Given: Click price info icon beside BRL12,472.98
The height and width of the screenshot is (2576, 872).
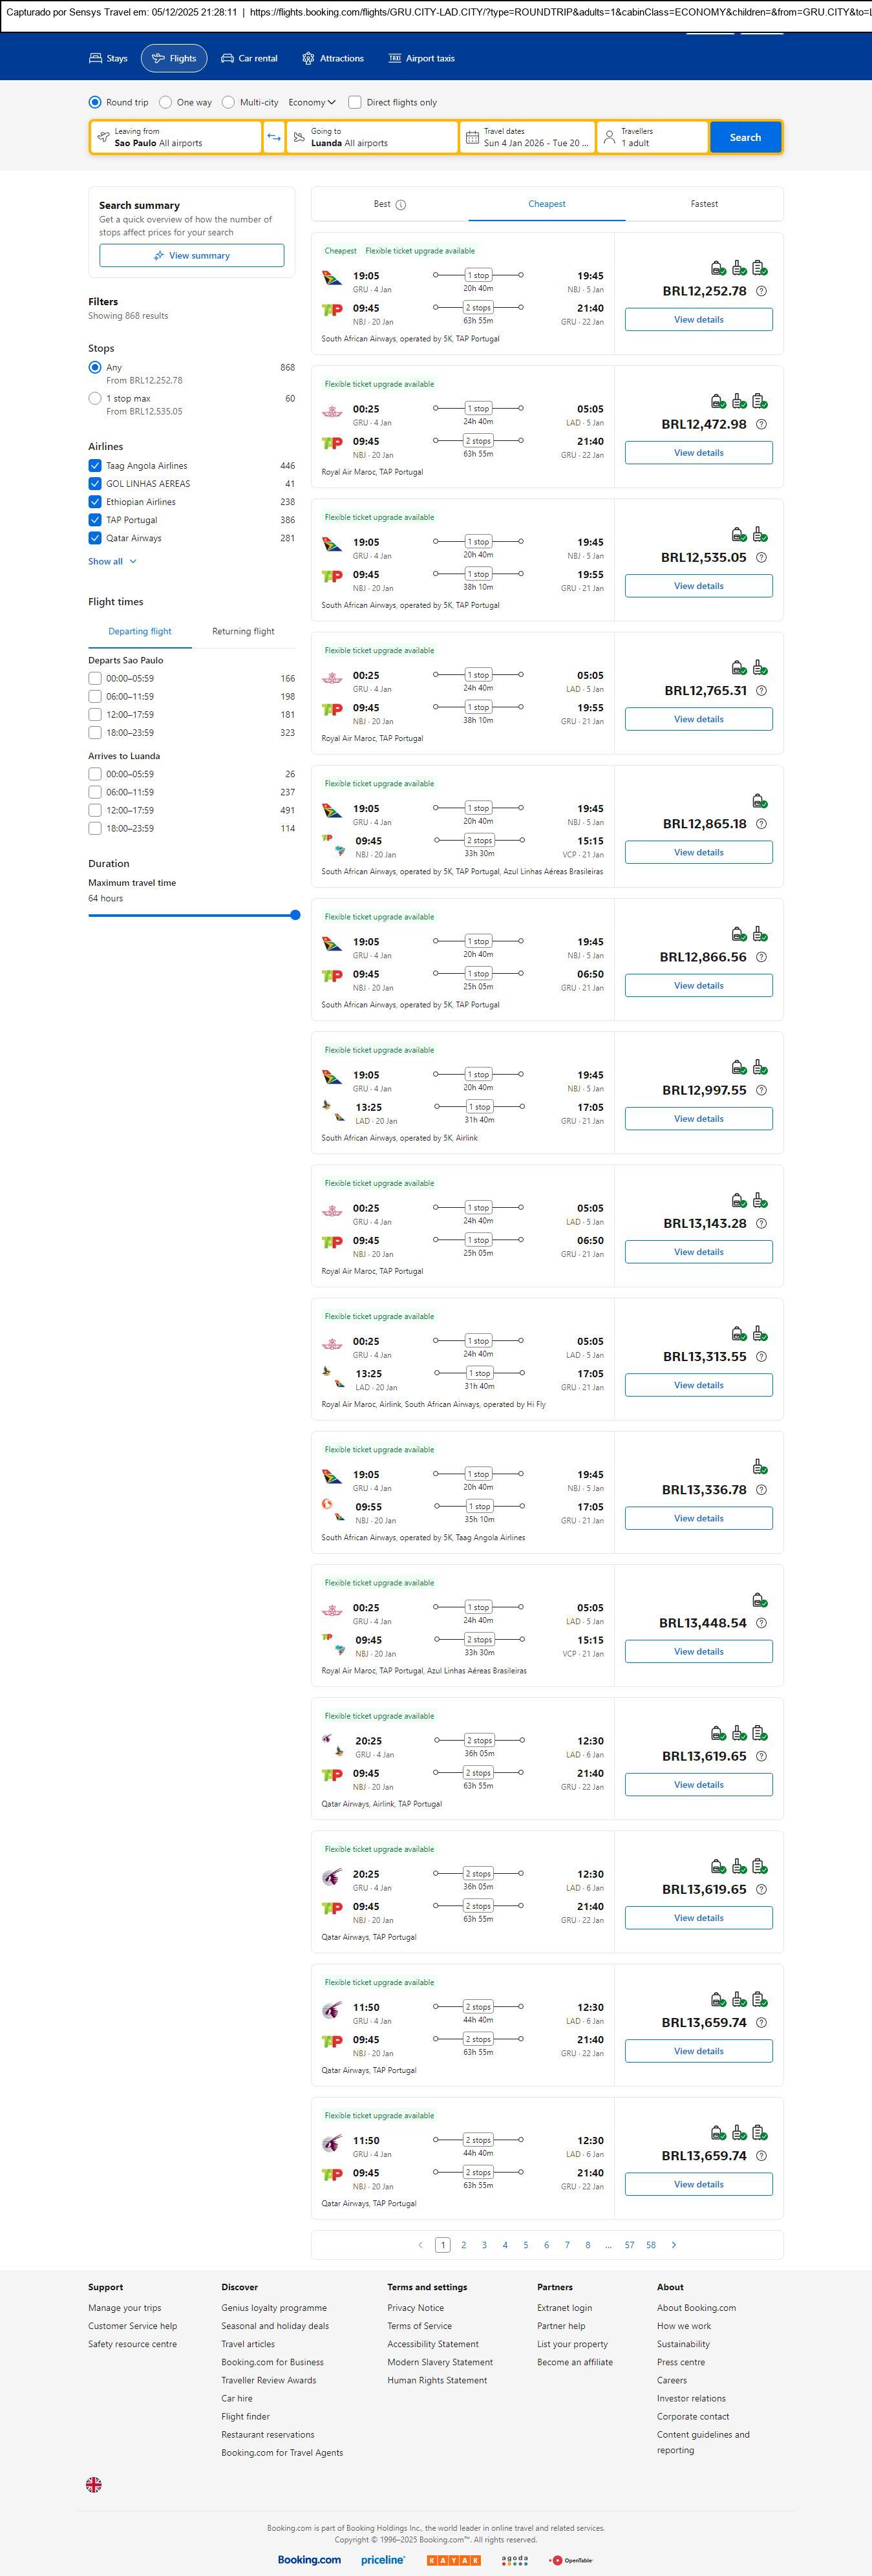Looking at the screenshot, I should coord(761,424).
